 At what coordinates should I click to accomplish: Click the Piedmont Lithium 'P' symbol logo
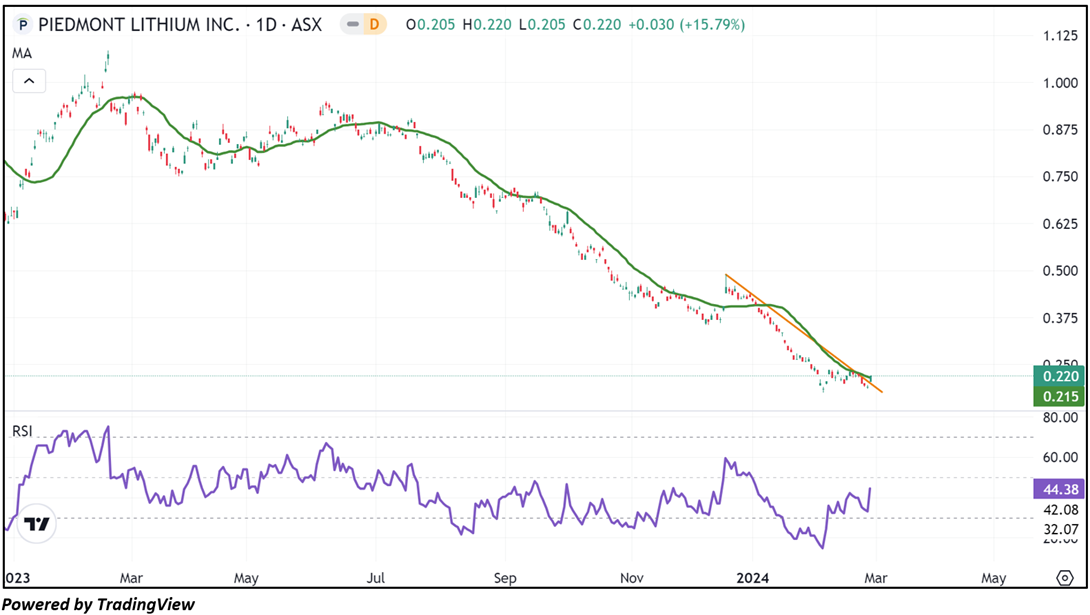(23, 25)
